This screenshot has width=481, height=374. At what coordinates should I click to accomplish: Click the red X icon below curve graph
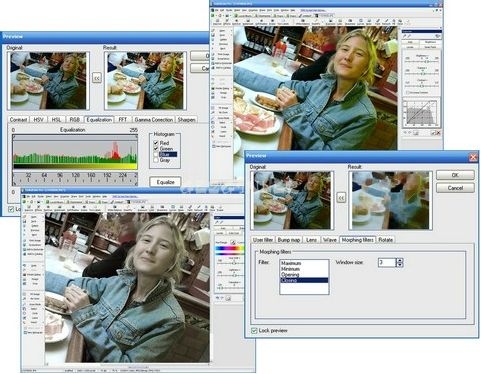coord(439,133)
